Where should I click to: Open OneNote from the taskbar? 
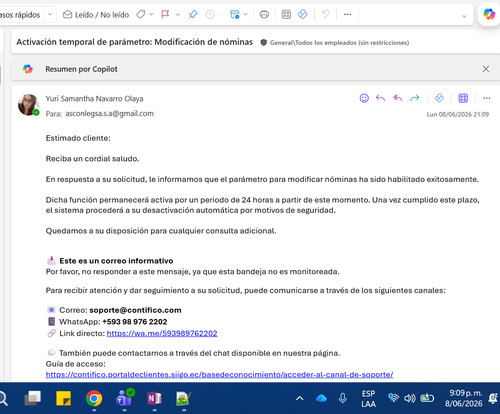pyautogui.click(x=154, y=398)
